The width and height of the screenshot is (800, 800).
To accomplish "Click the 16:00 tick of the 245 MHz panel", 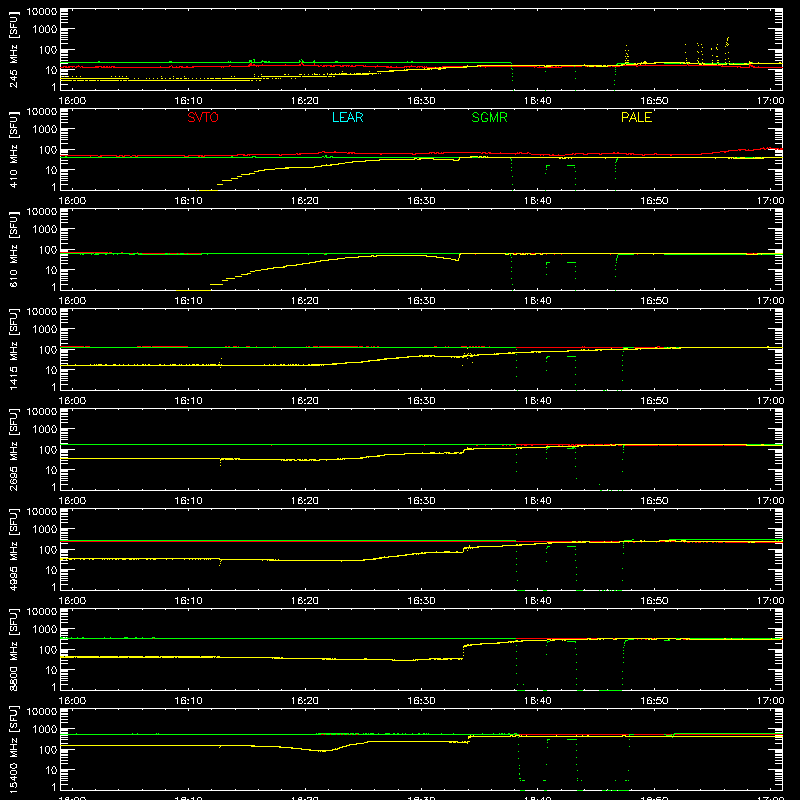I will point(72,101).
